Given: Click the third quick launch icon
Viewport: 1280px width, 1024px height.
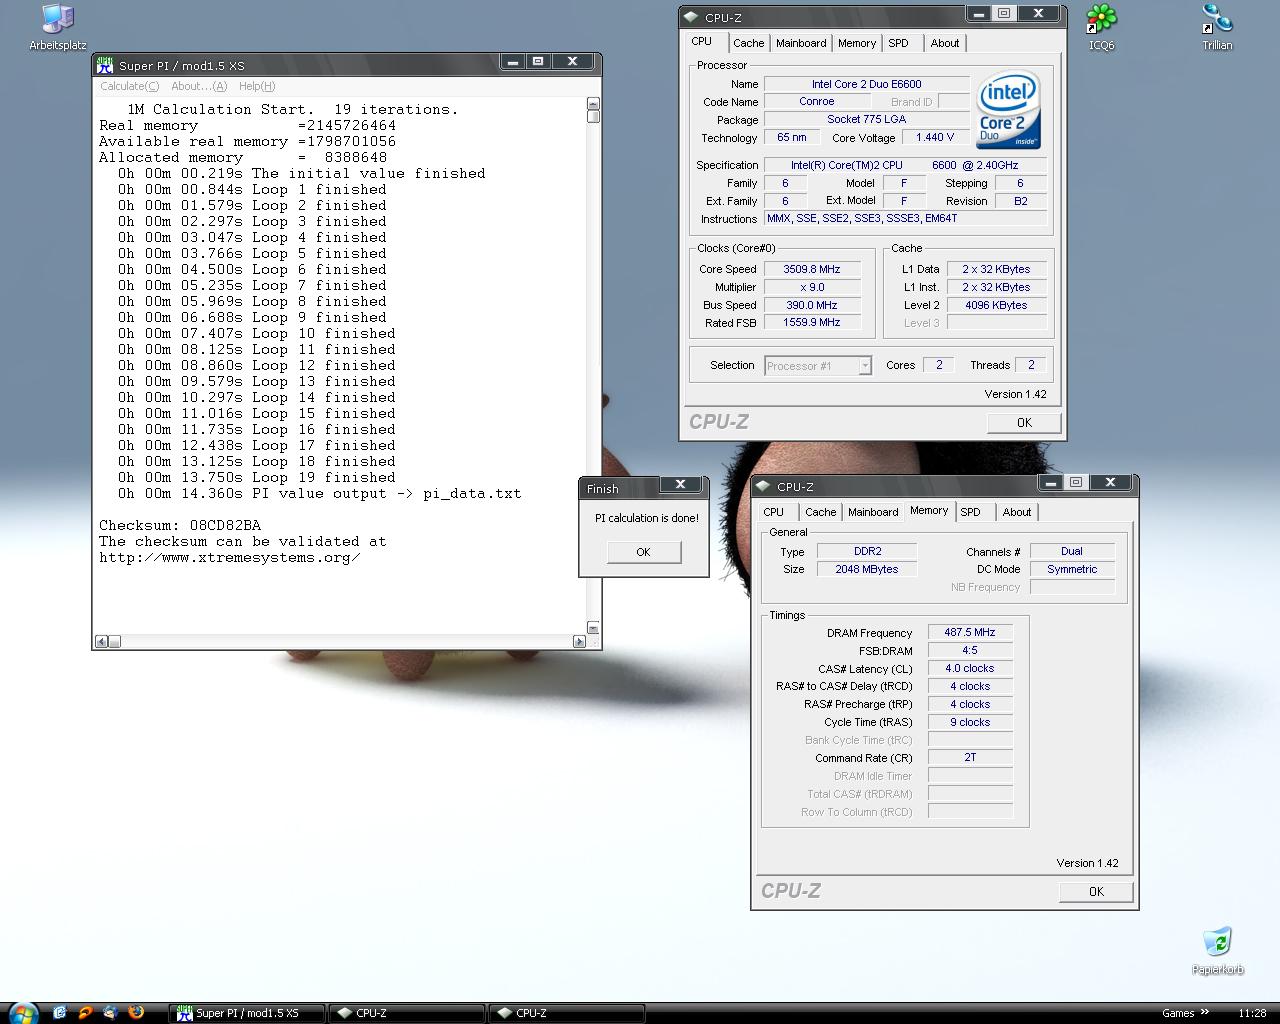Looking at the screenshot, I should point(111,1013).
